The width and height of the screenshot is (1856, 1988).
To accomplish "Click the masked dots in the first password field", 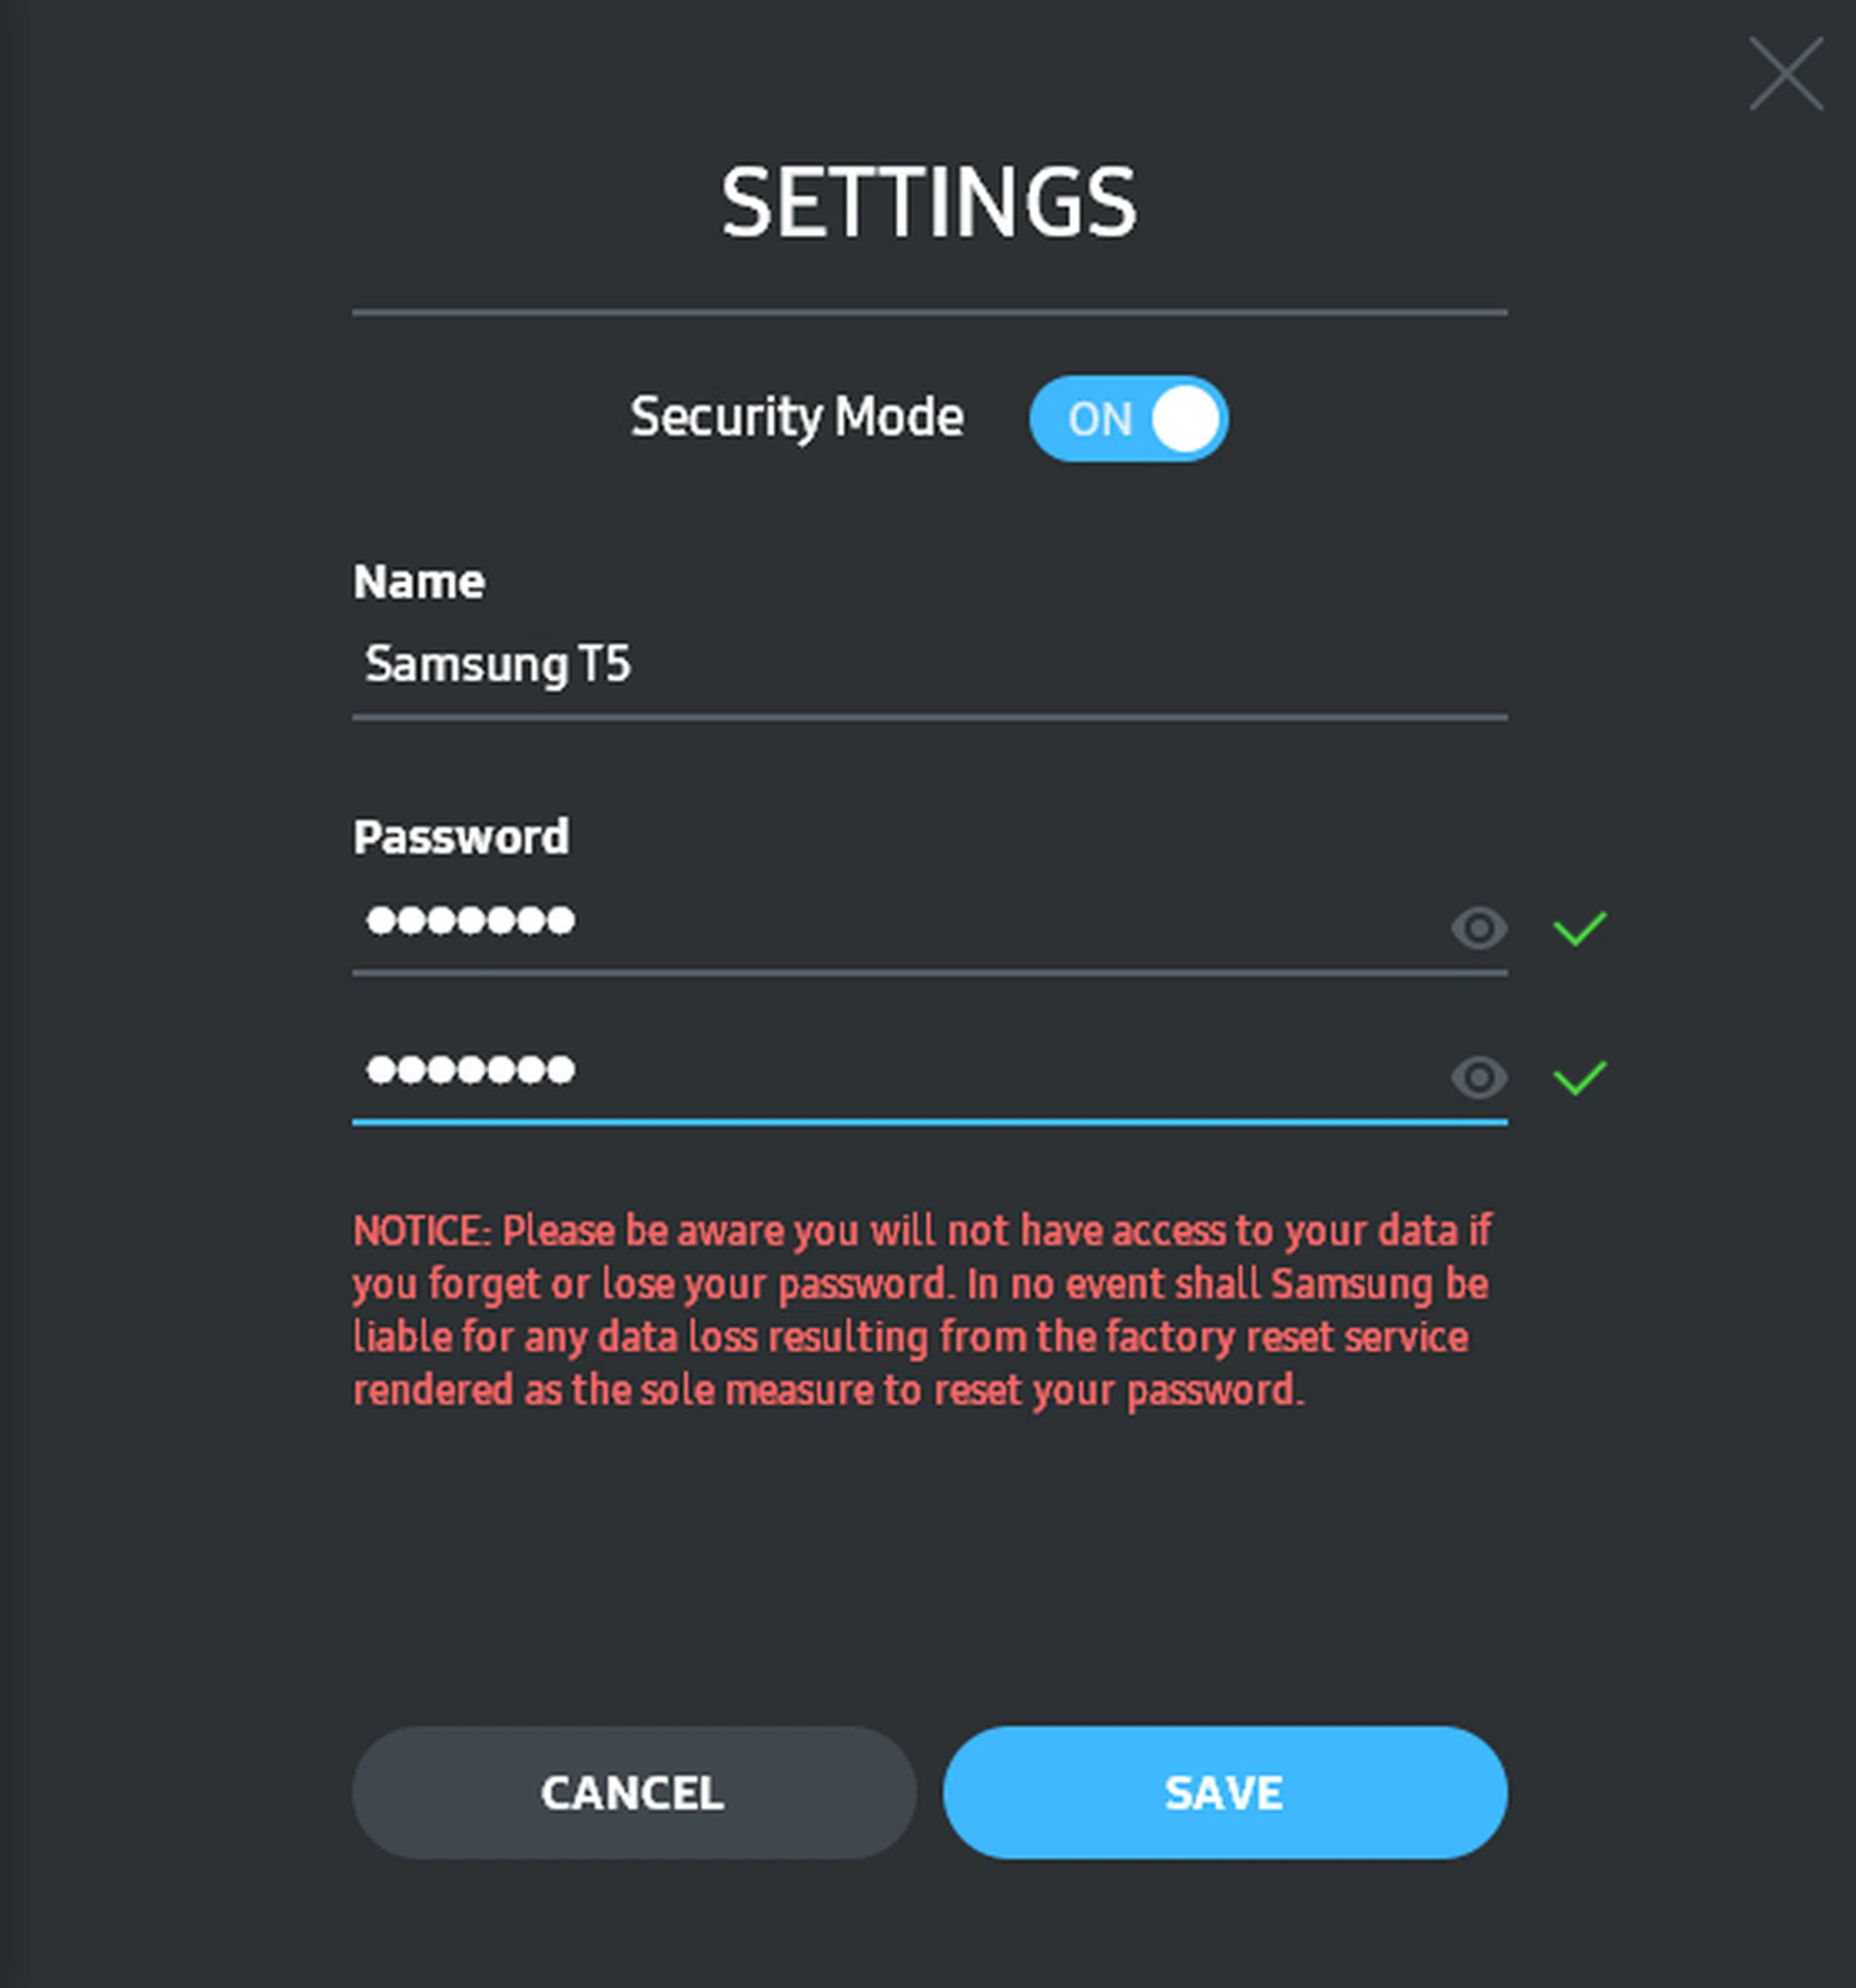I will click(x=470, y=920).
